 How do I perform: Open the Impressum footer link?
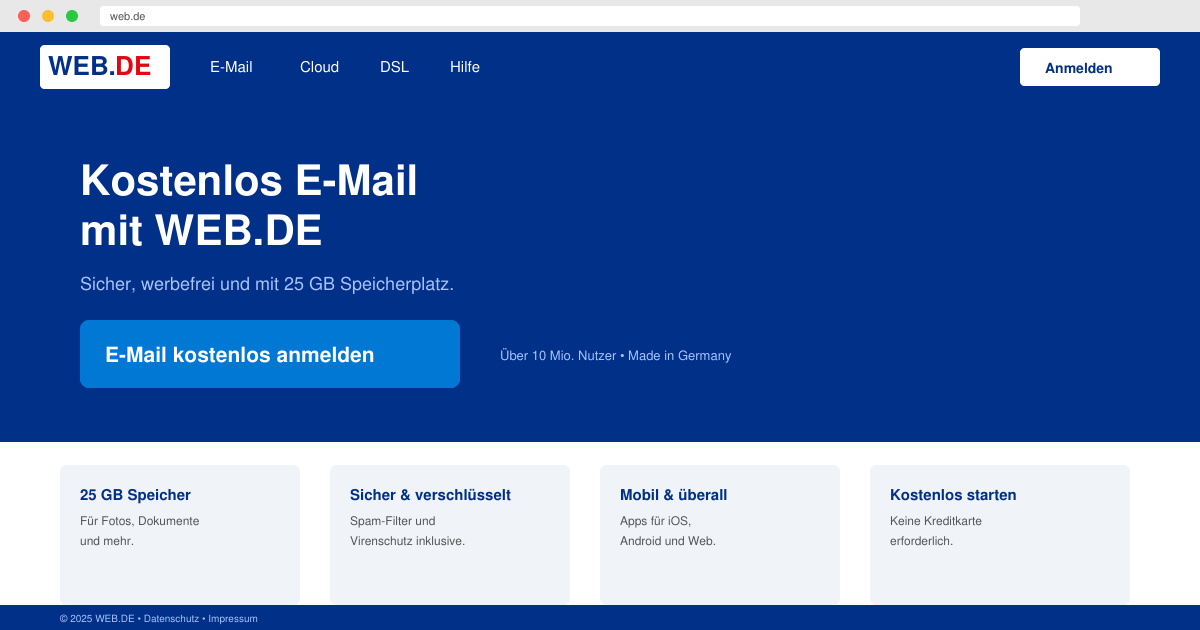(x=233, y=619)
